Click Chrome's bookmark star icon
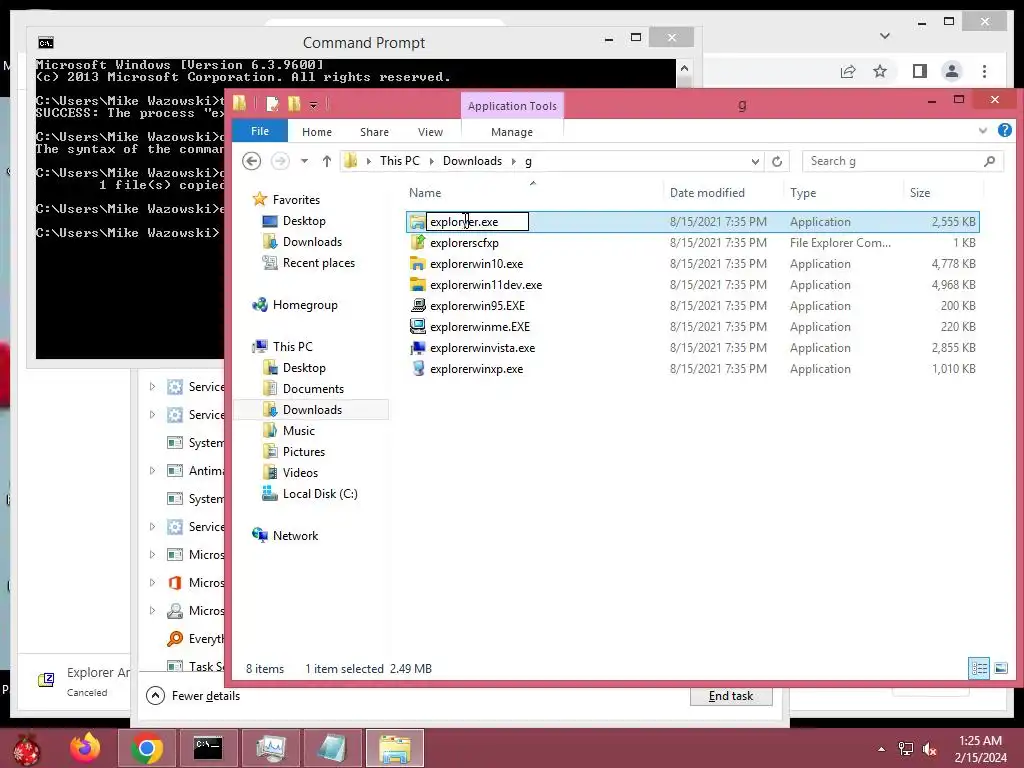 pos(880,71)
